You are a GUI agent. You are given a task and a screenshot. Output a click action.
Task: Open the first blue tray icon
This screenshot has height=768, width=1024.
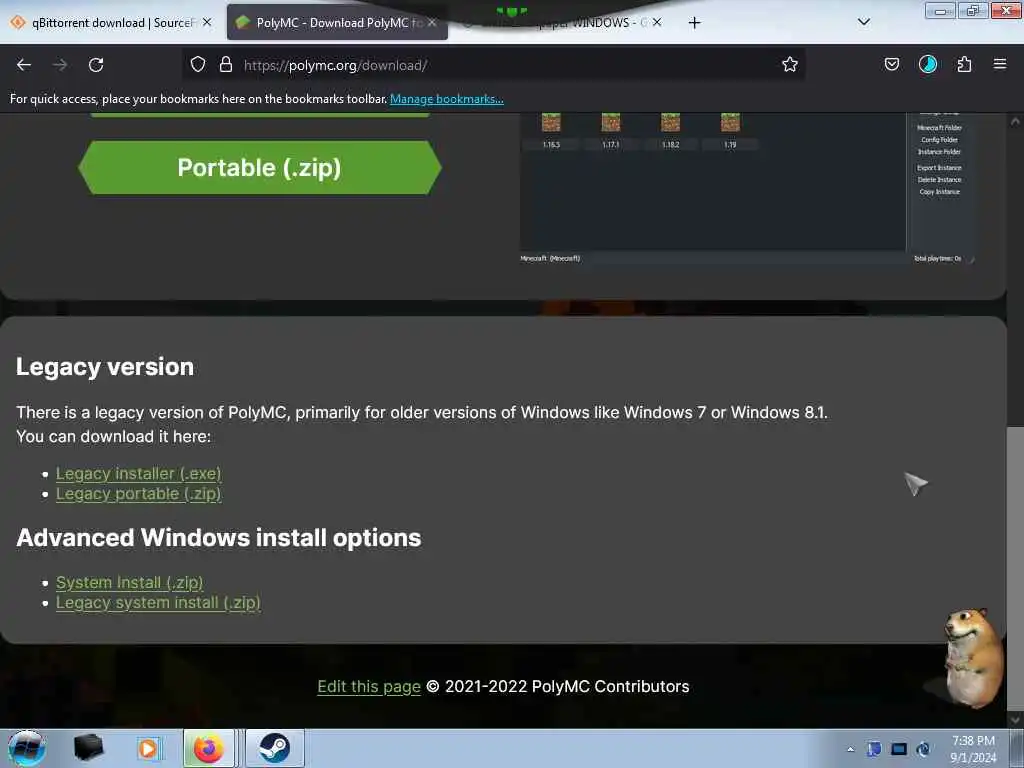874,749
